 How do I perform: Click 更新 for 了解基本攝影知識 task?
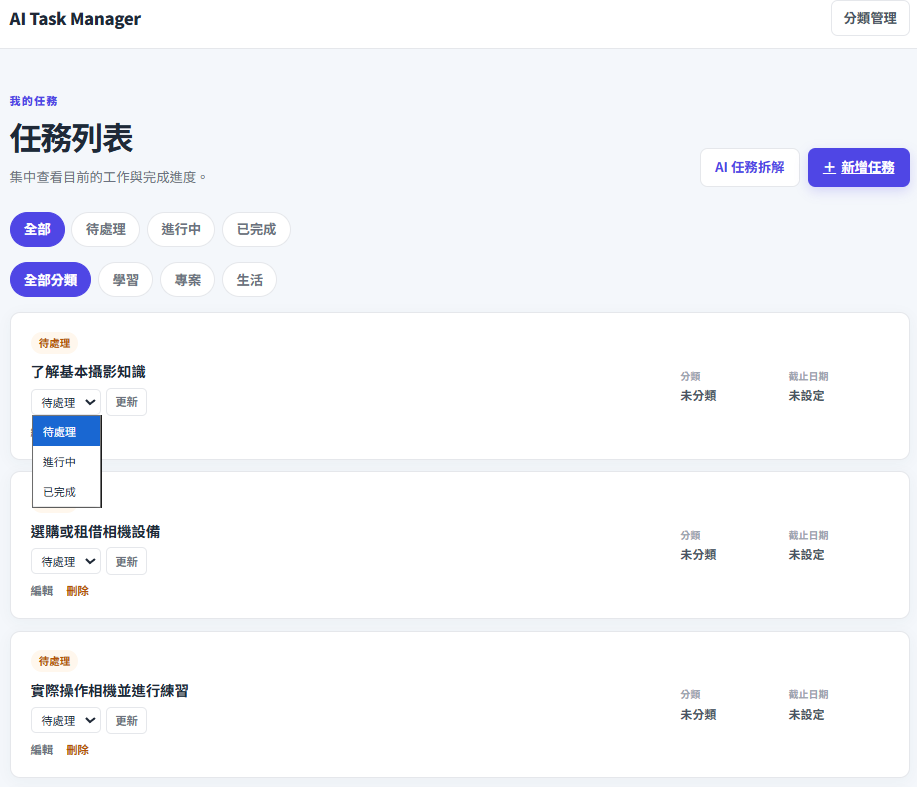pyautogui.click(x=126, y=402)
